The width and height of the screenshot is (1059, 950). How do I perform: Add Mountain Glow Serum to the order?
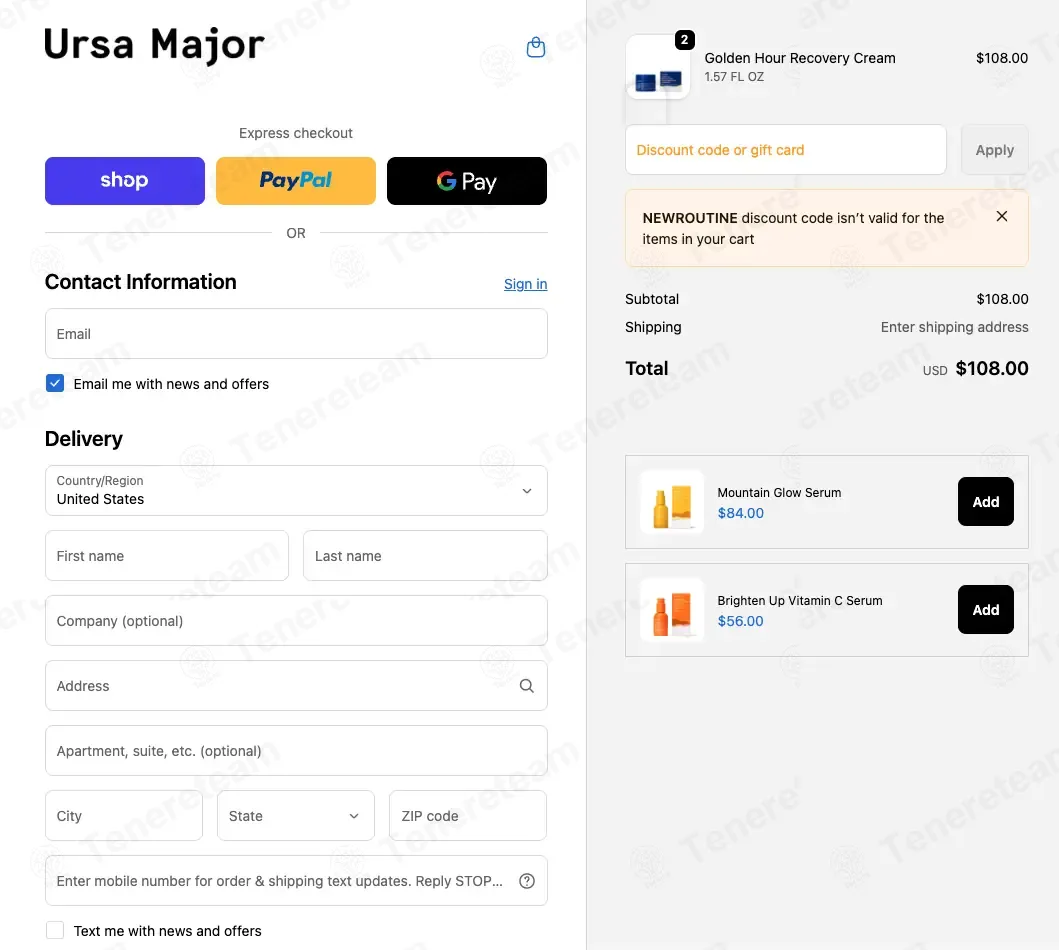985,502
